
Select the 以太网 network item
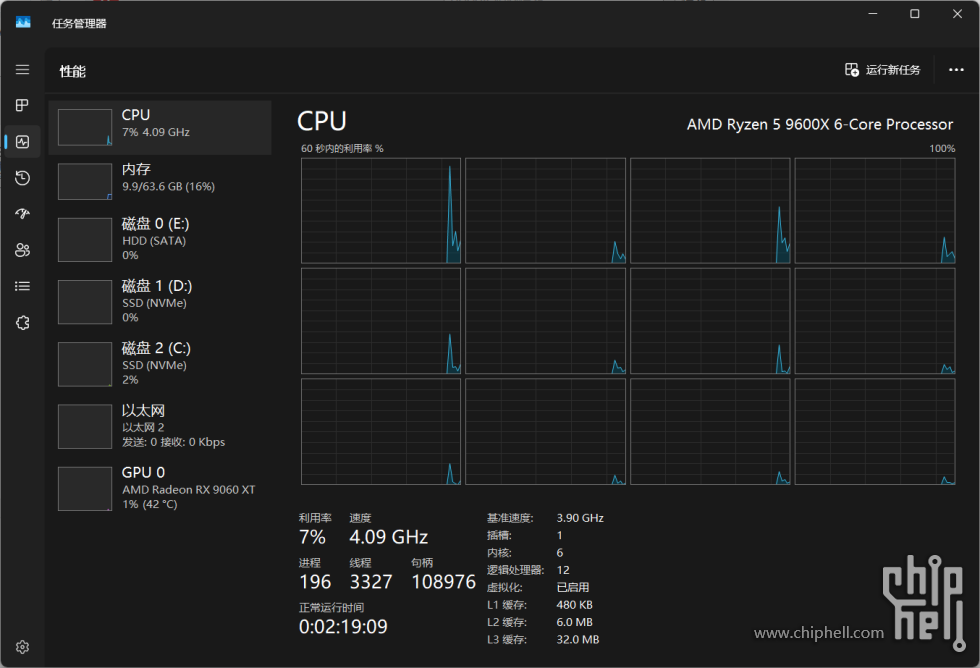tap(160, 426)
